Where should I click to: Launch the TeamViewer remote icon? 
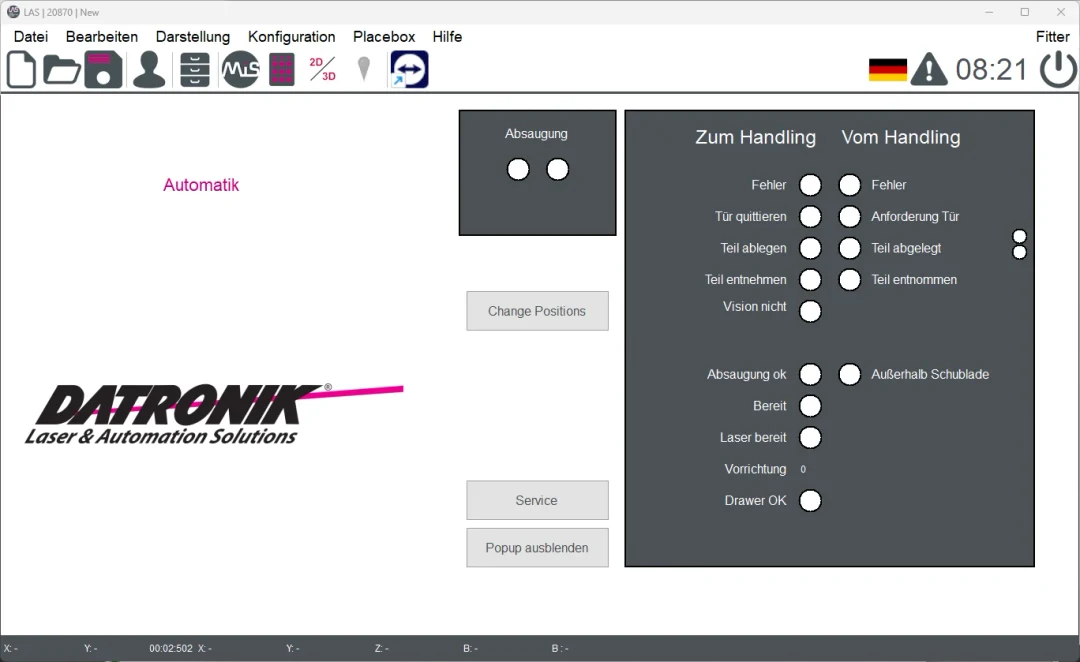[409, 70]
